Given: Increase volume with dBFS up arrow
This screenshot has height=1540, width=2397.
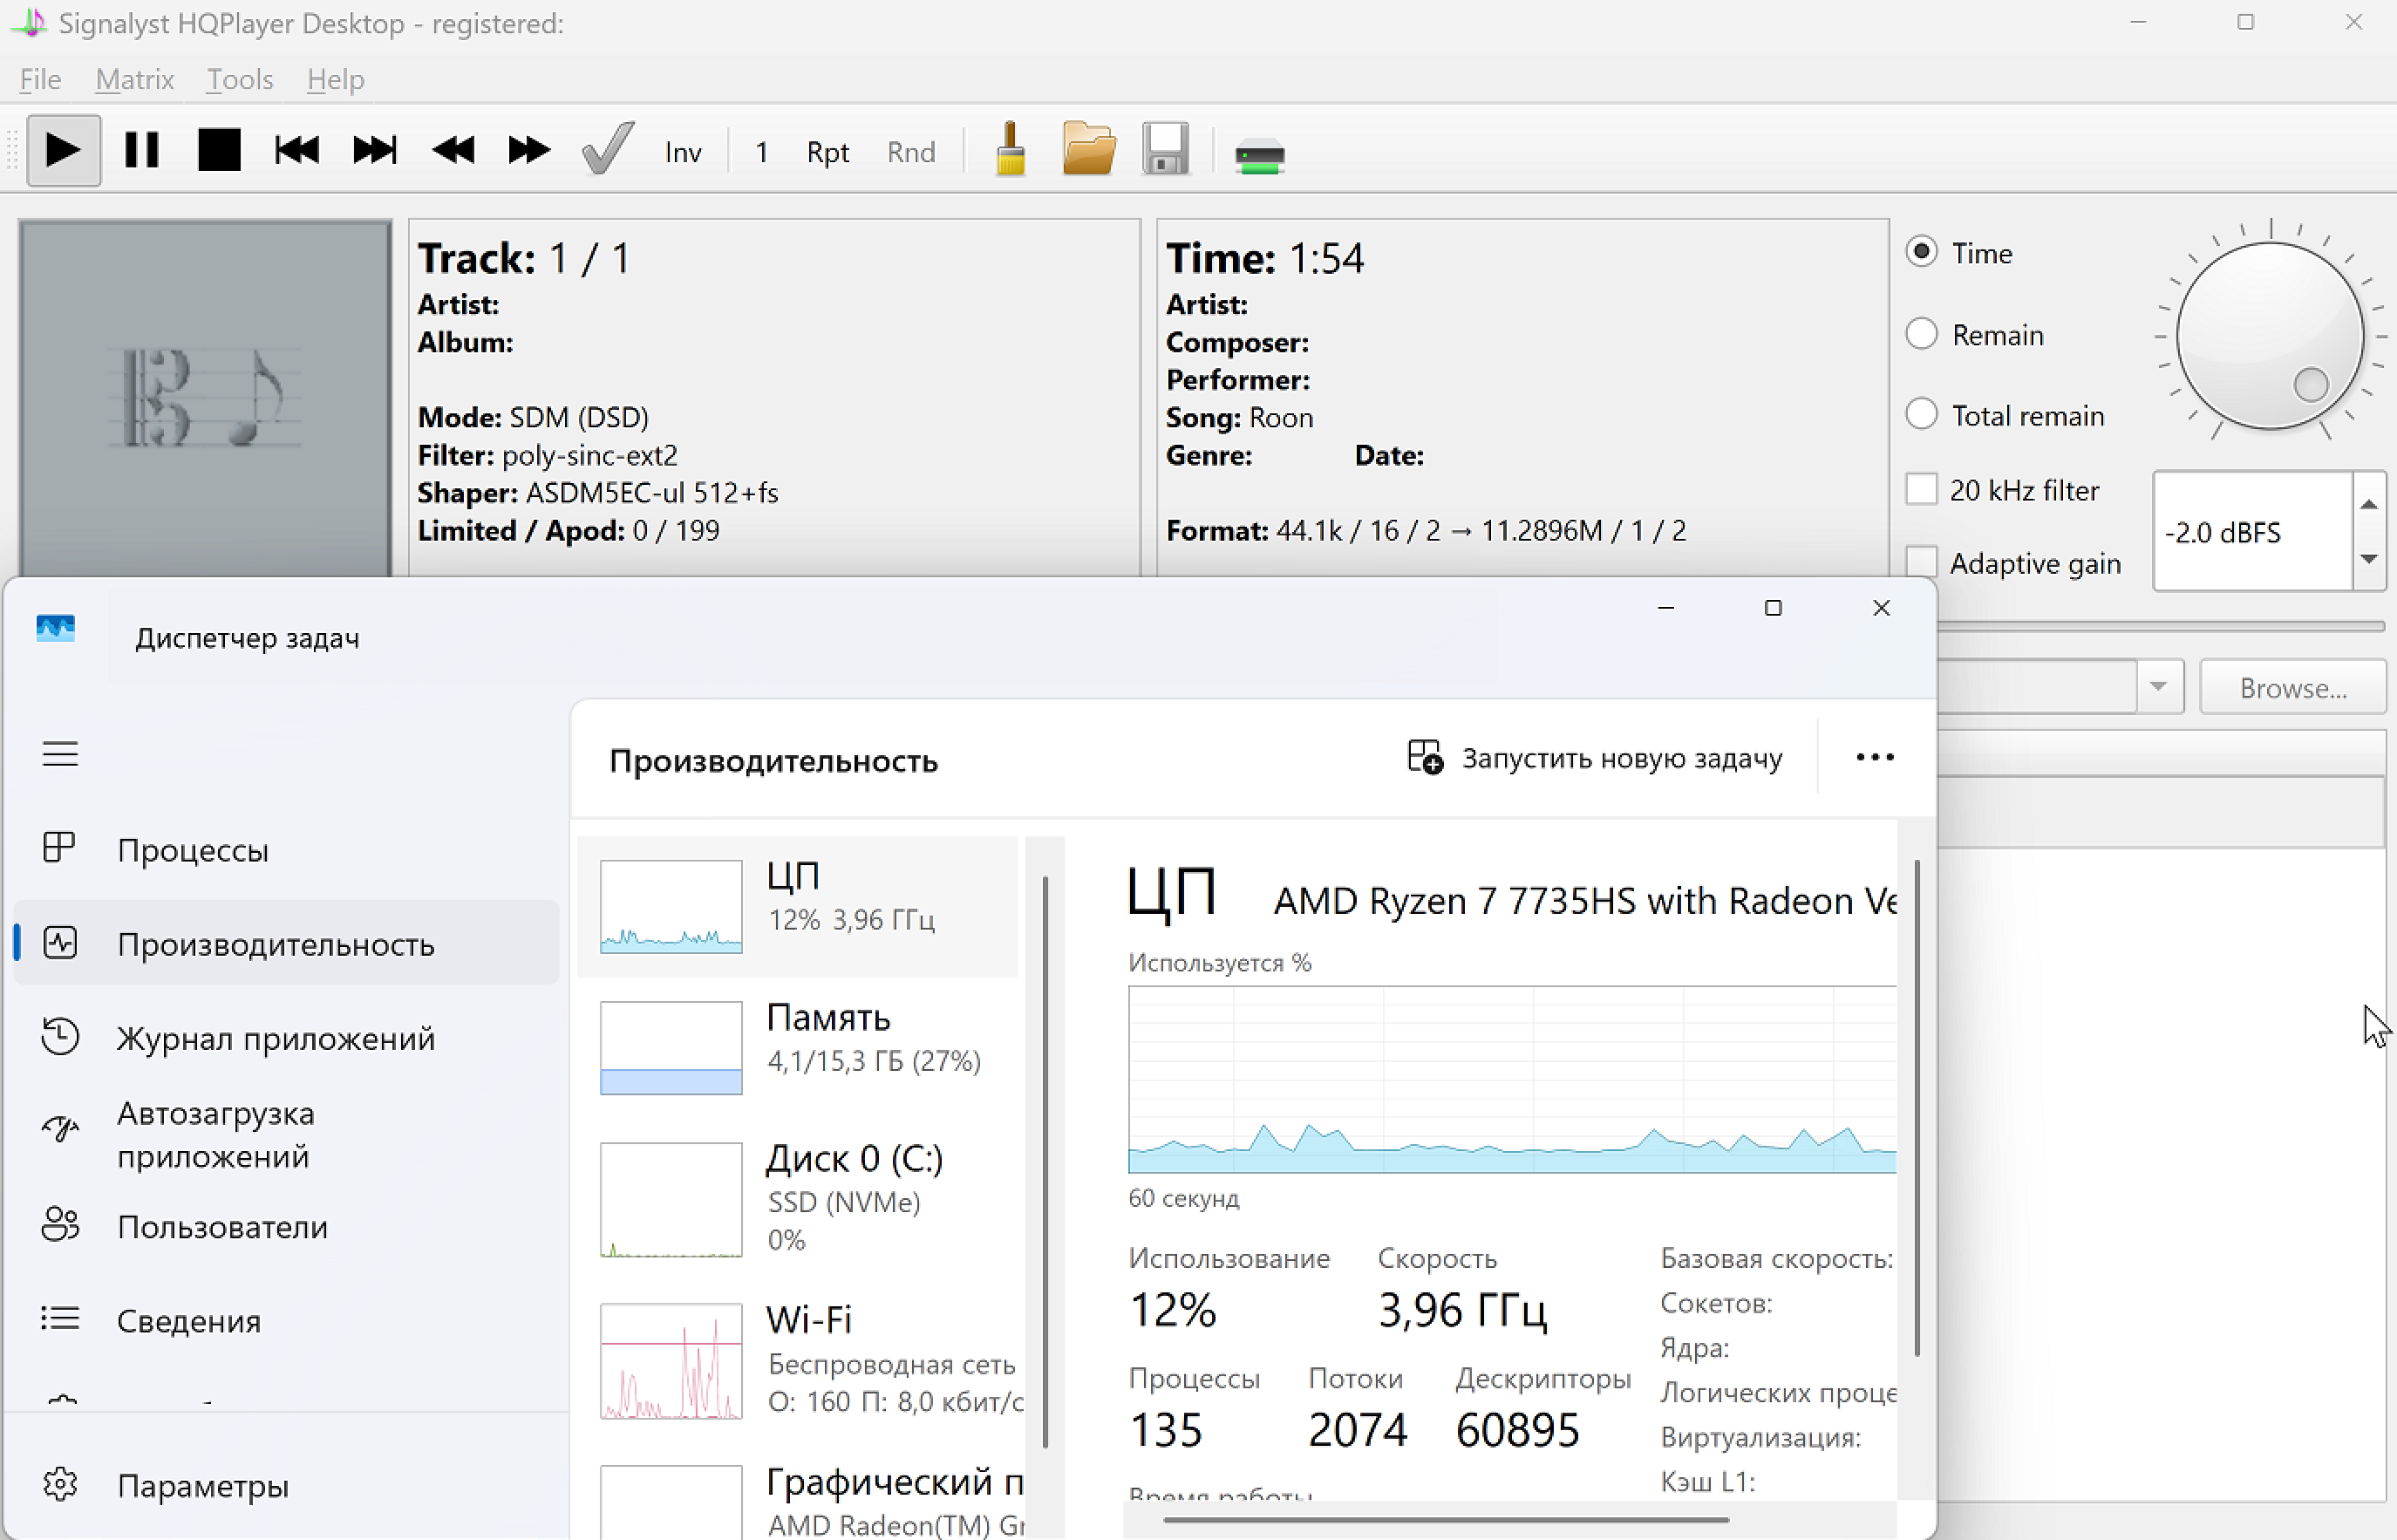Looking at the screenshot, I should click(x=2368, y=504).
